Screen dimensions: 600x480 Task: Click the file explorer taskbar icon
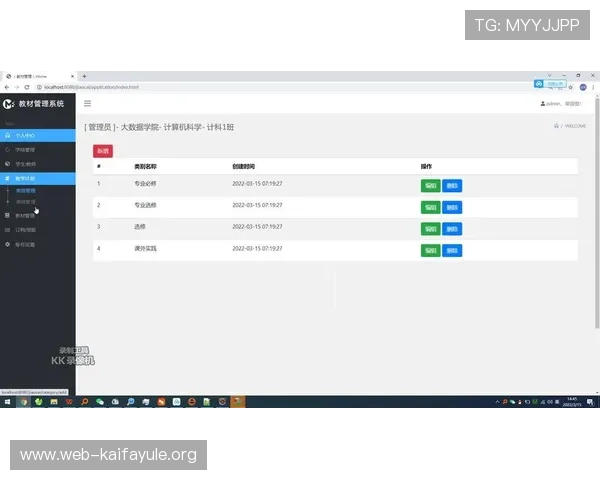click(x=54, y=402)
